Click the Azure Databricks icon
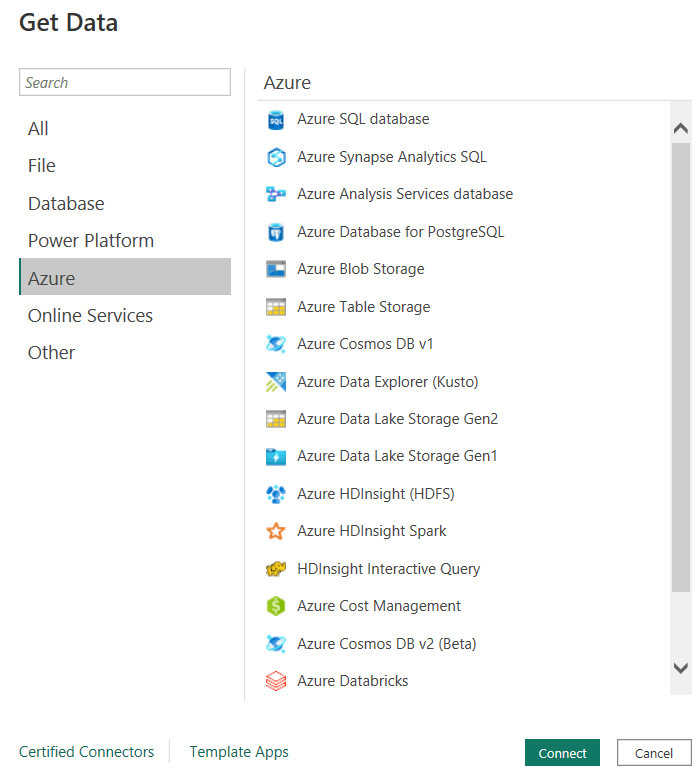 [276, 681]
